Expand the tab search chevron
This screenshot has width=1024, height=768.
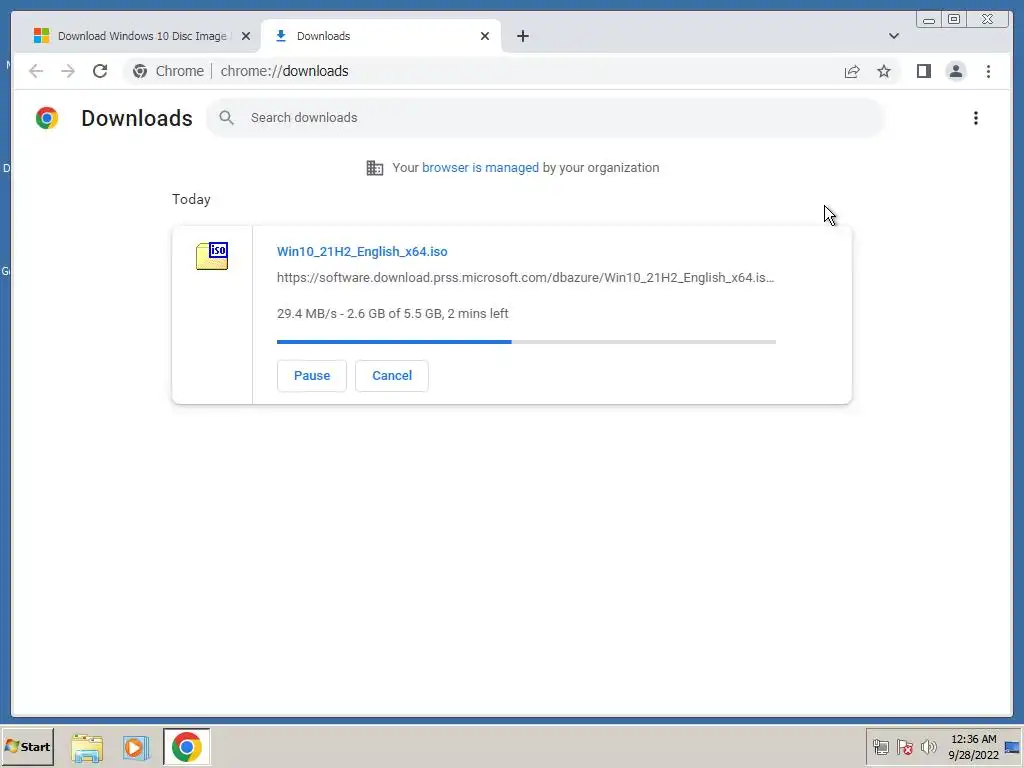(x=893, y=36)
